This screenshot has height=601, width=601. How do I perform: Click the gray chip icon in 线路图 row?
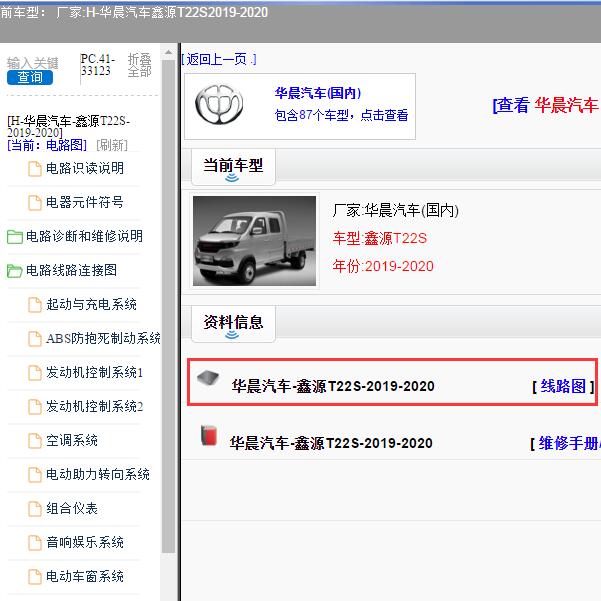coord(208,378)
